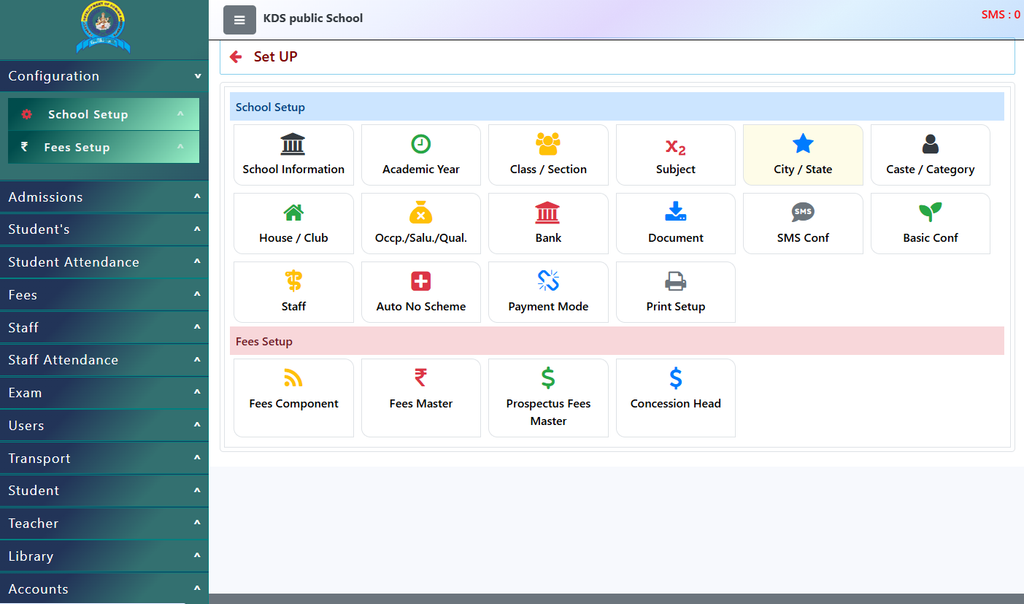Expand the School Setup submenu arrow
The height and width of the screenshot is (604, 1024).
pos(180,114)
